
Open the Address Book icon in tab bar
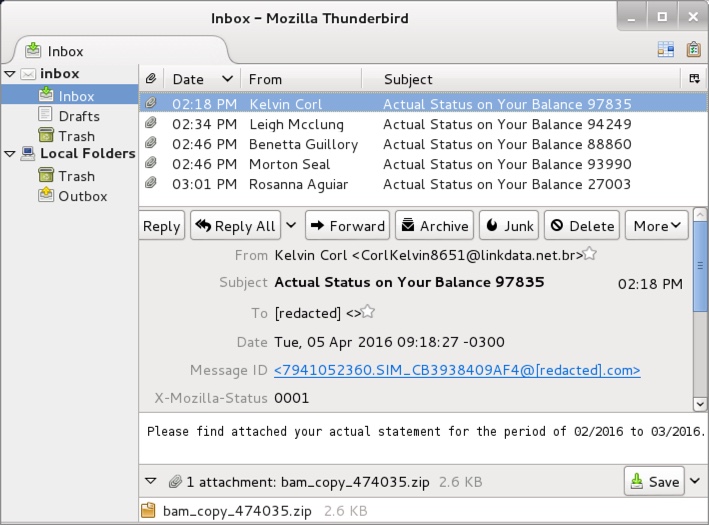coord(666,49)
